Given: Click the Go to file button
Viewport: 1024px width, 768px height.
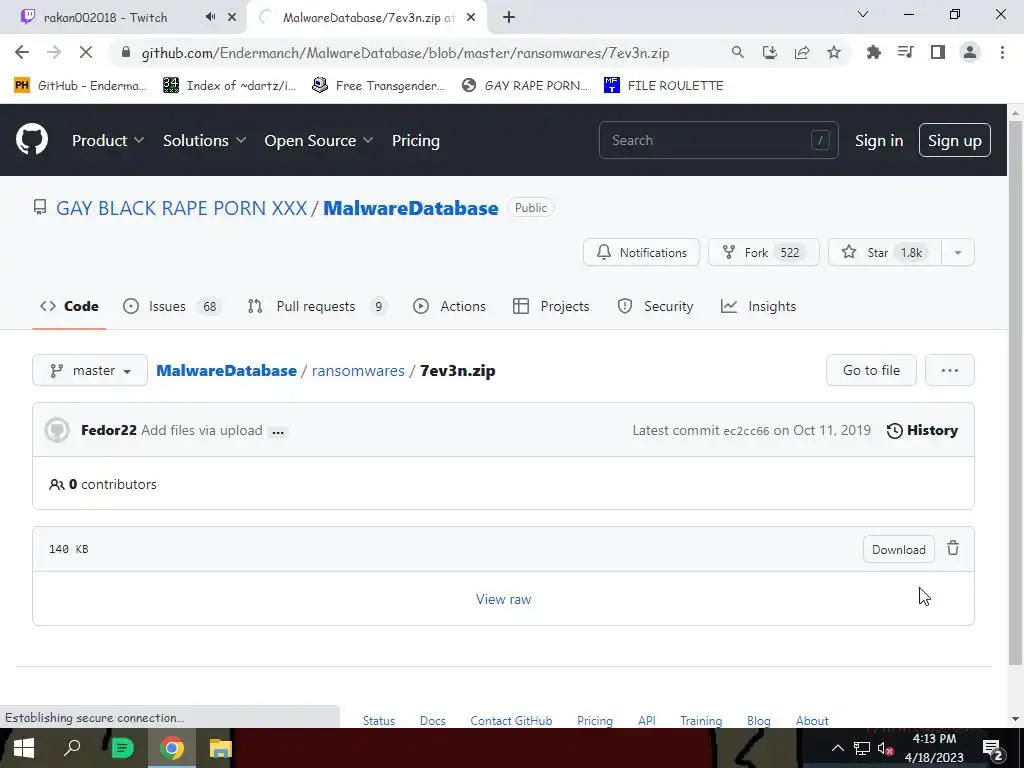Looking at the screenshot, I should point(871,370).
